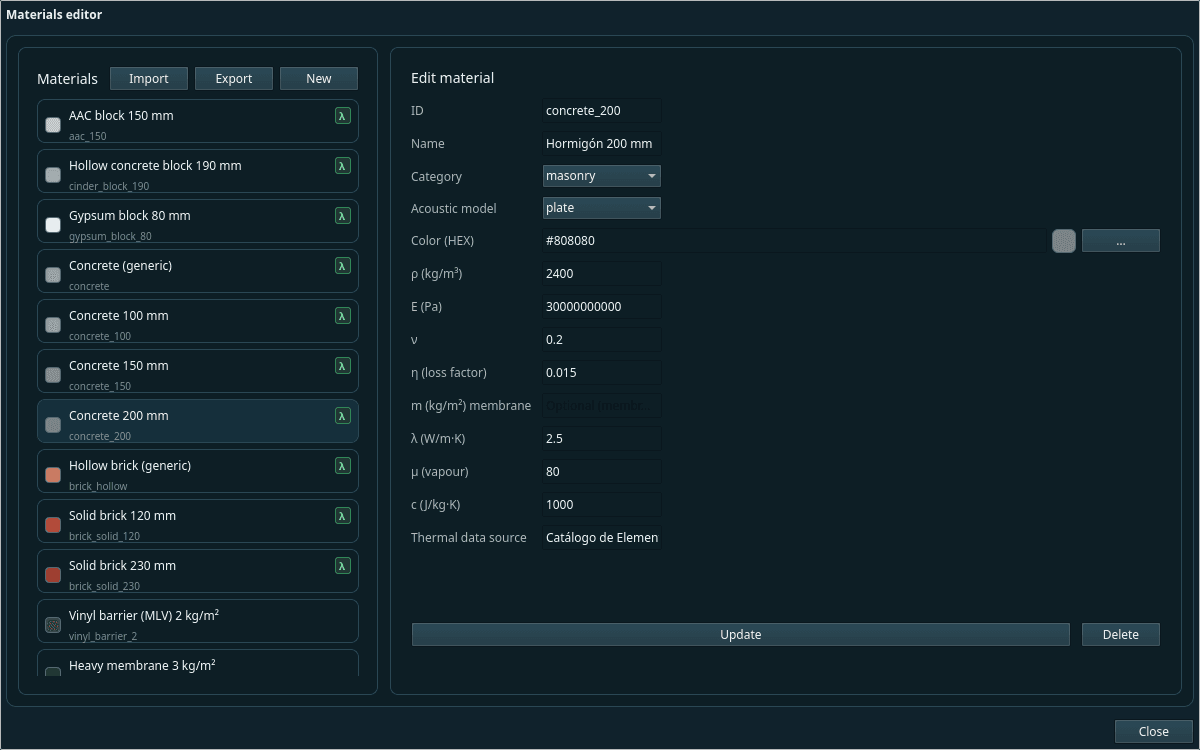Screen dimensions: 1200x750
Task: Import materials with the Import button
Action: pyautogui.click(x=149, y=79)
